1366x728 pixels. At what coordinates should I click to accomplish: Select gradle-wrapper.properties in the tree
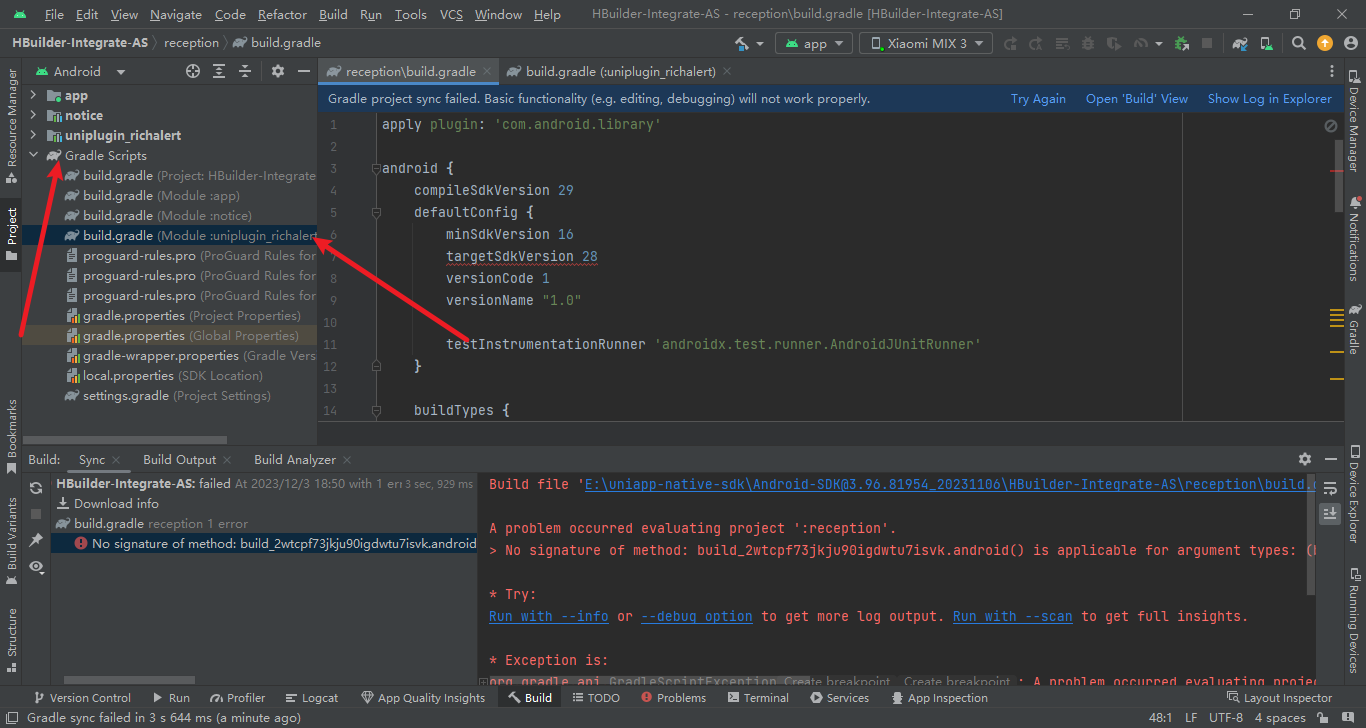point(160,355)
